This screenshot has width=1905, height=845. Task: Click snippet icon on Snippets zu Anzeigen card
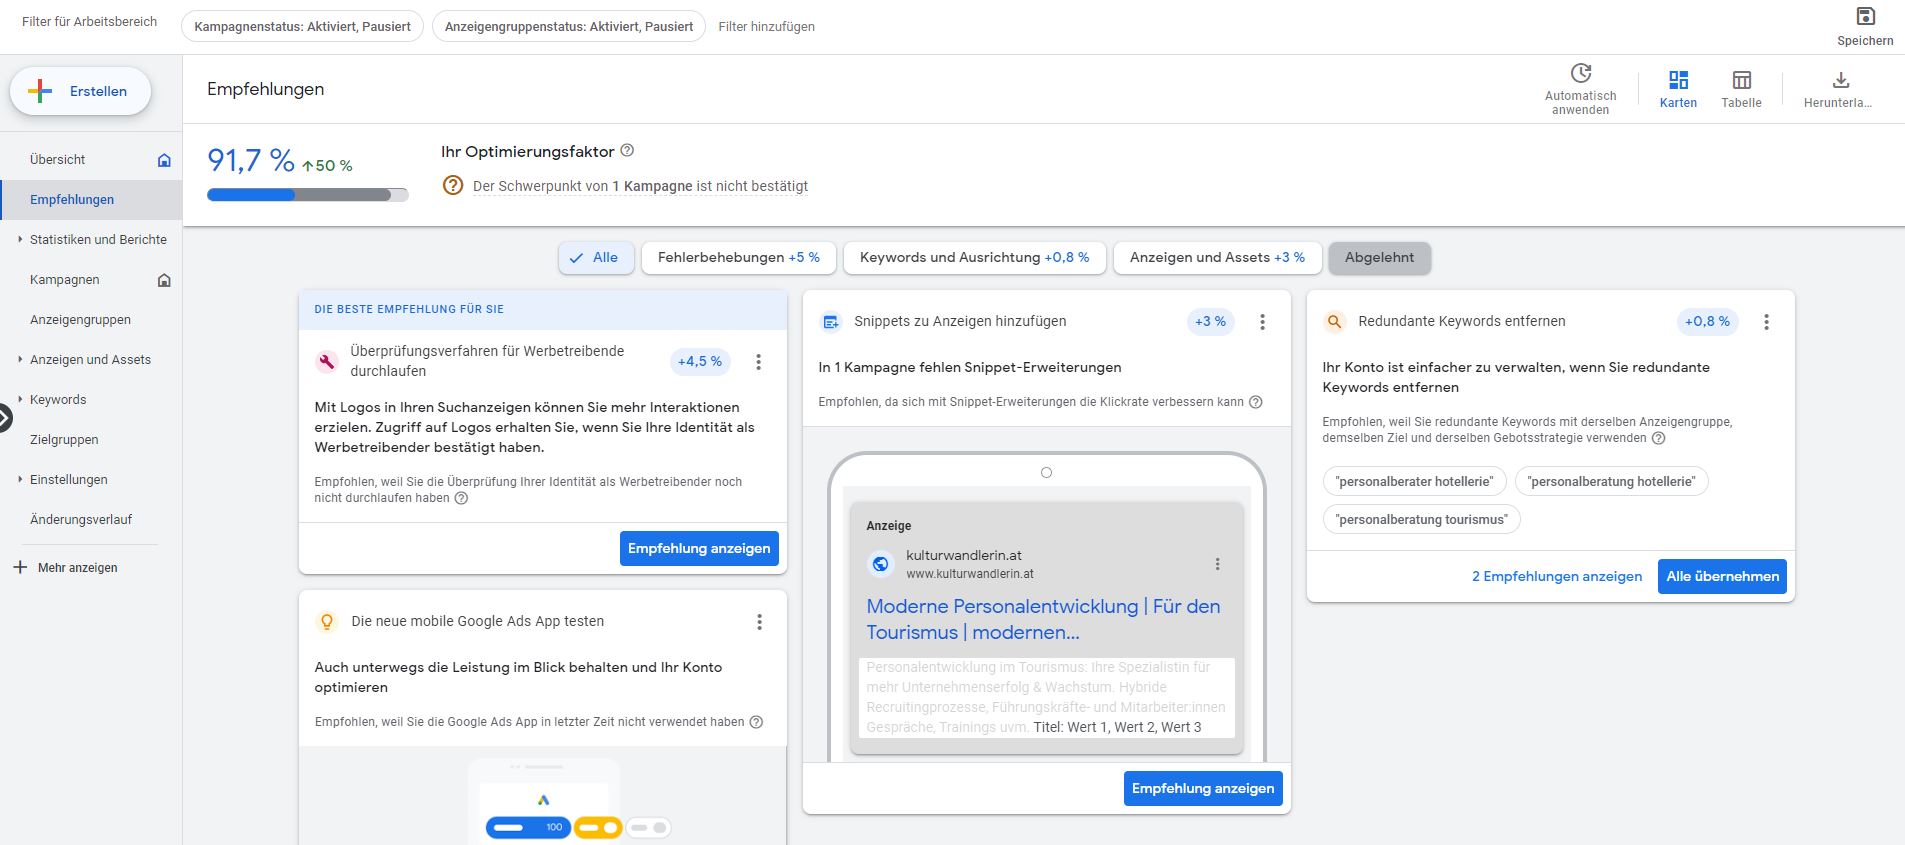[830, 322]
